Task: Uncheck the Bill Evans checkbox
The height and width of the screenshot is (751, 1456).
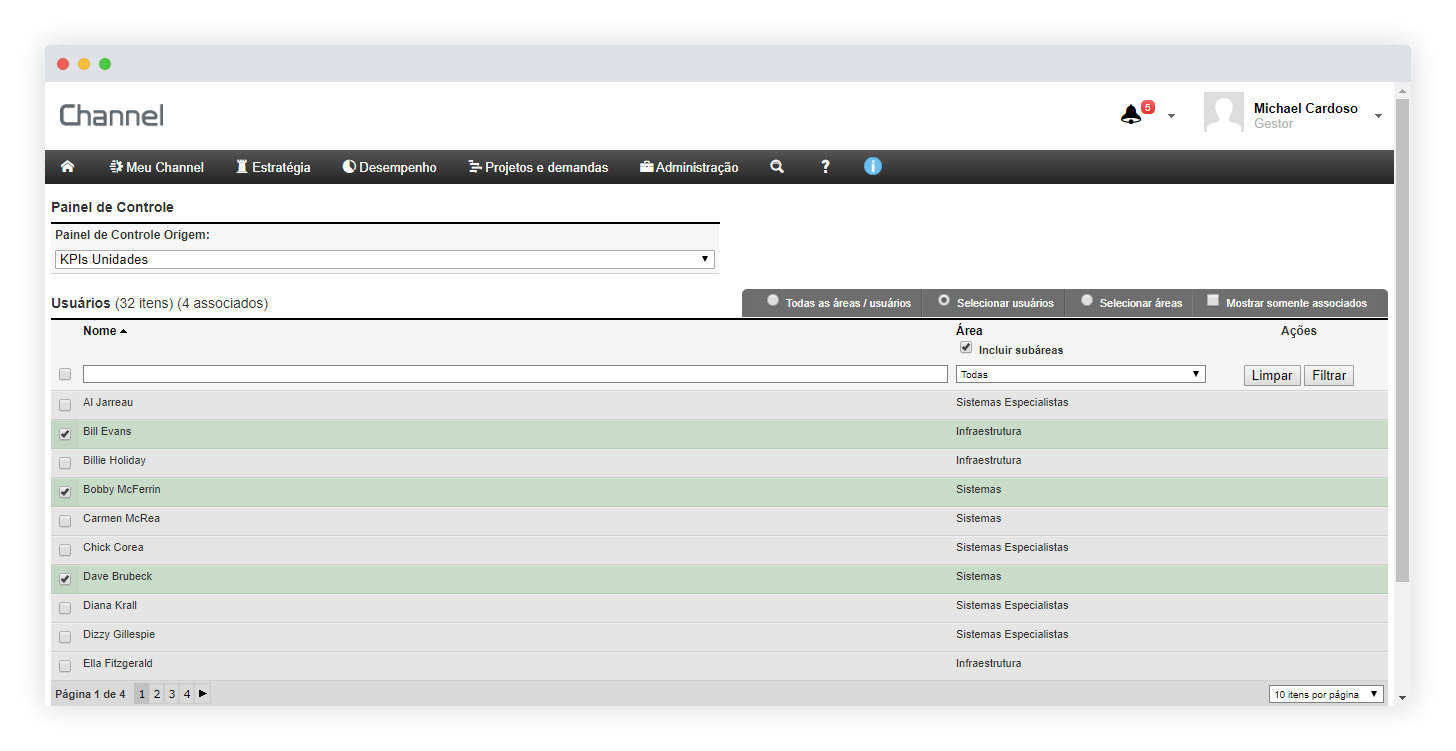Action: [65, 434]
